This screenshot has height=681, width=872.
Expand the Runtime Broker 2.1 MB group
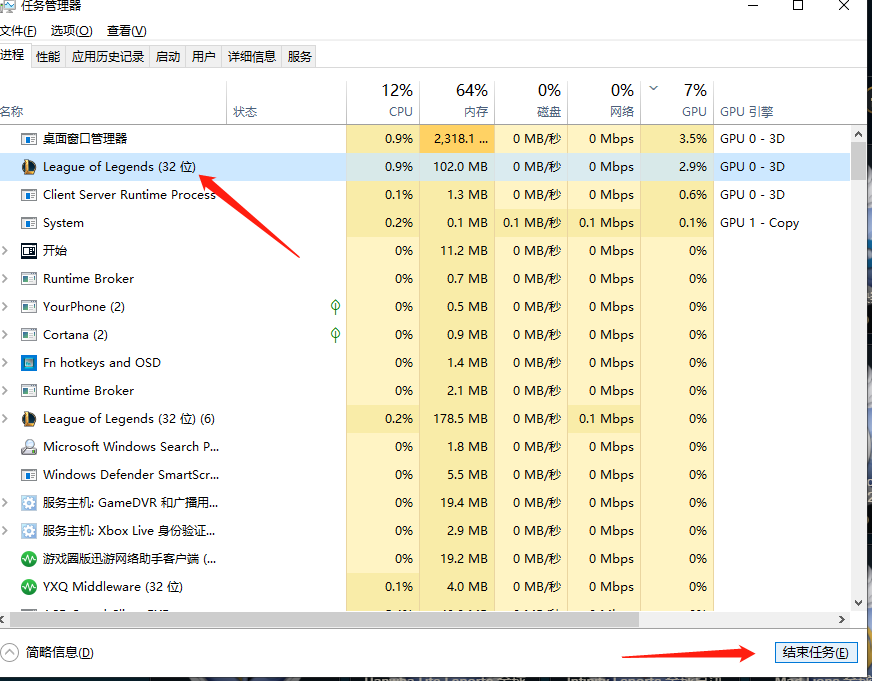[5, 391]
